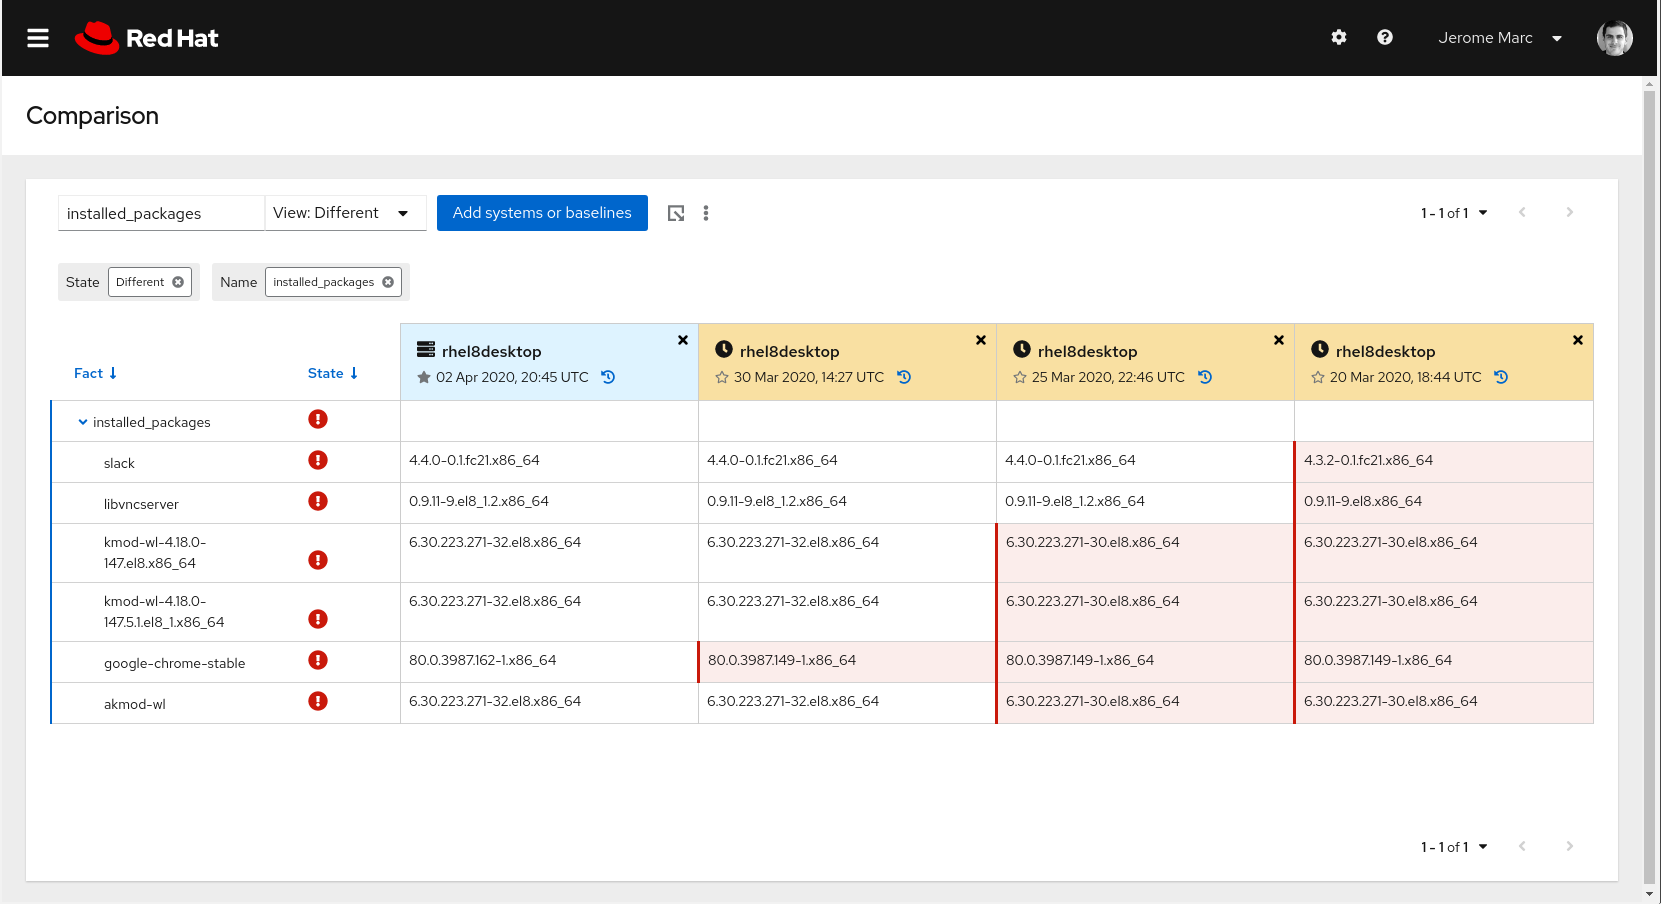Click Add systems or baselines button

(542, 213)
